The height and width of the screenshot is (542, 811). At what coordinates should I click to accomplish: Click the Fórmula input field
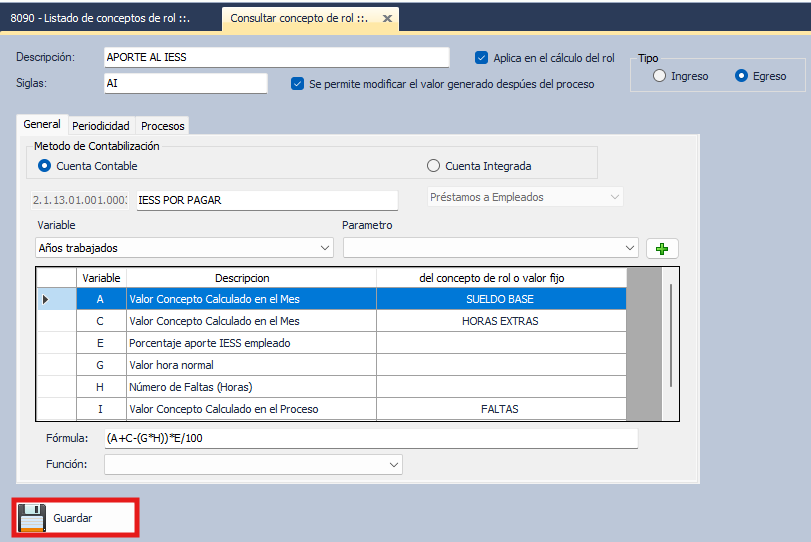pyautogui.click(x=370, y=439)
